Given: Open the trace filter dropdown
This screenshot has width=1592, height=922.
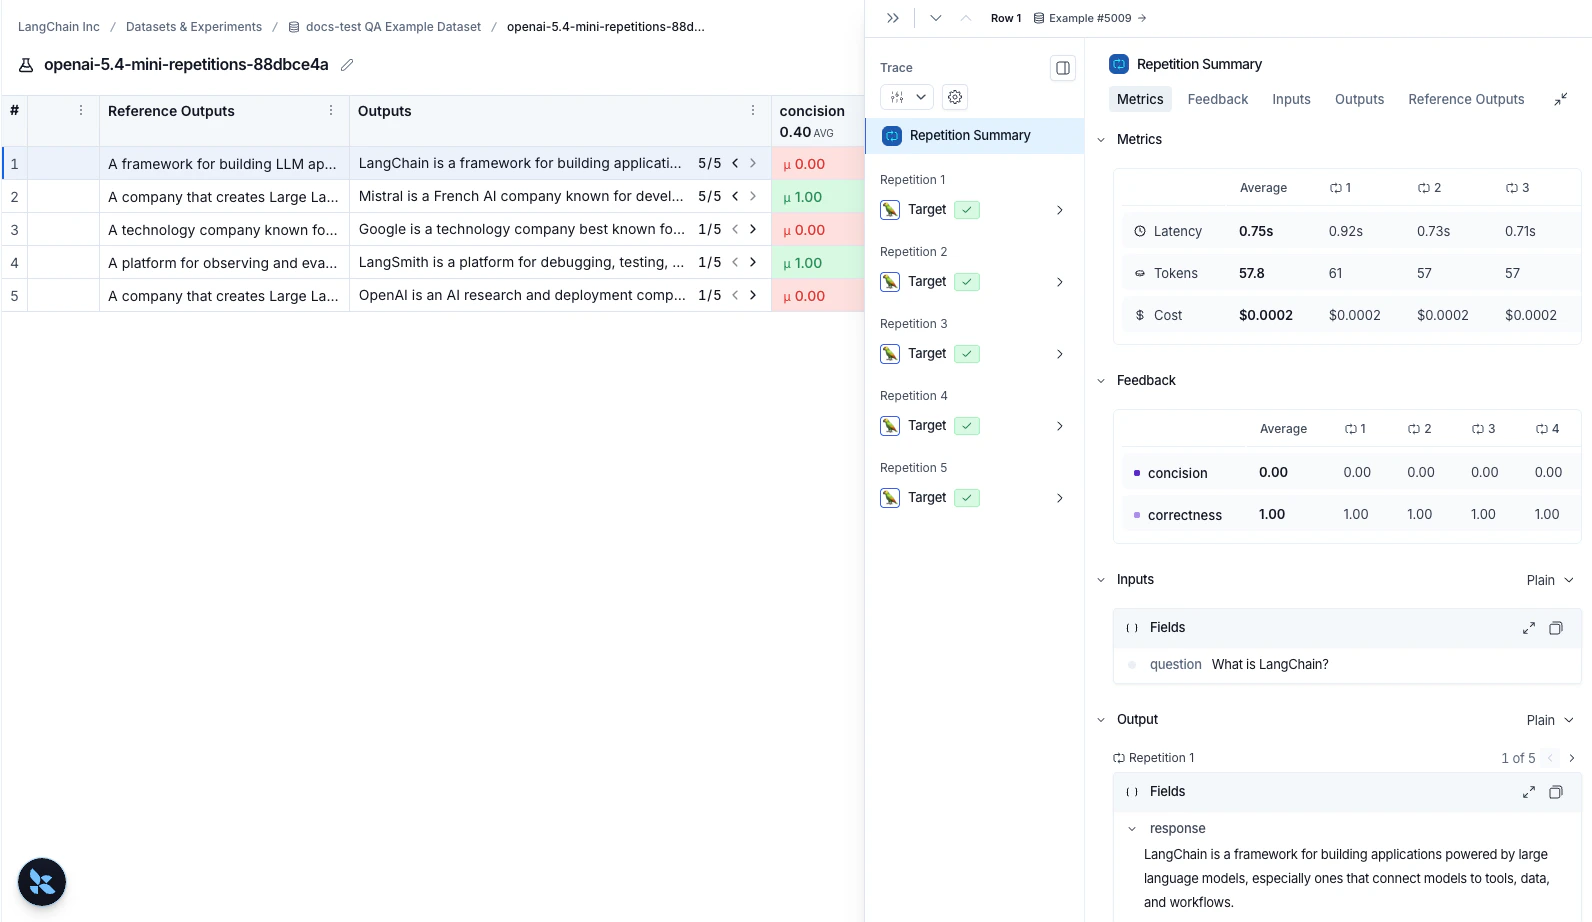Looking at the screenshot, I should (907, 97).
